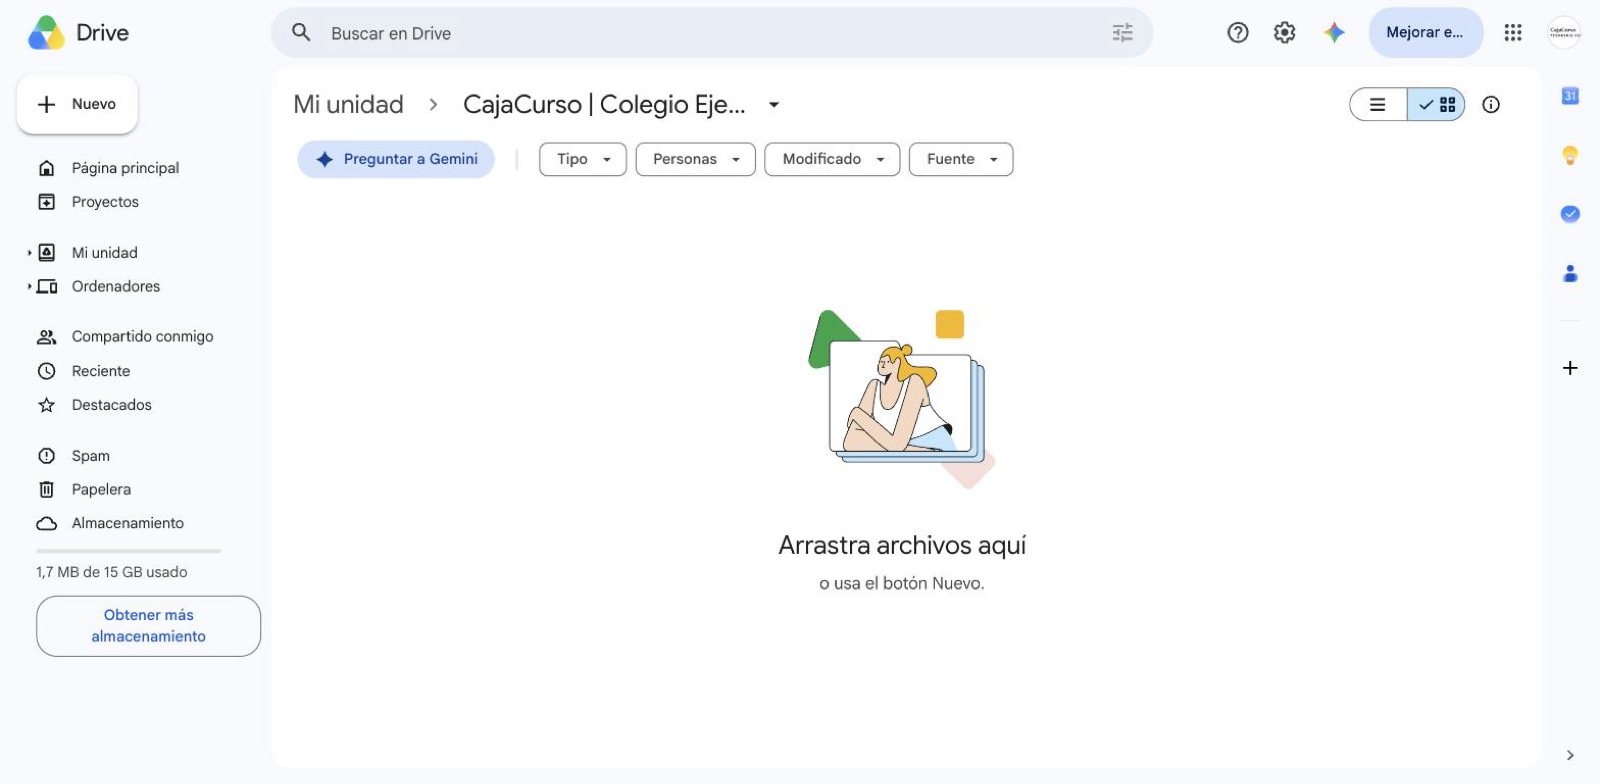
Task: Open Google Keep side panel
Action: point(1570,155)
